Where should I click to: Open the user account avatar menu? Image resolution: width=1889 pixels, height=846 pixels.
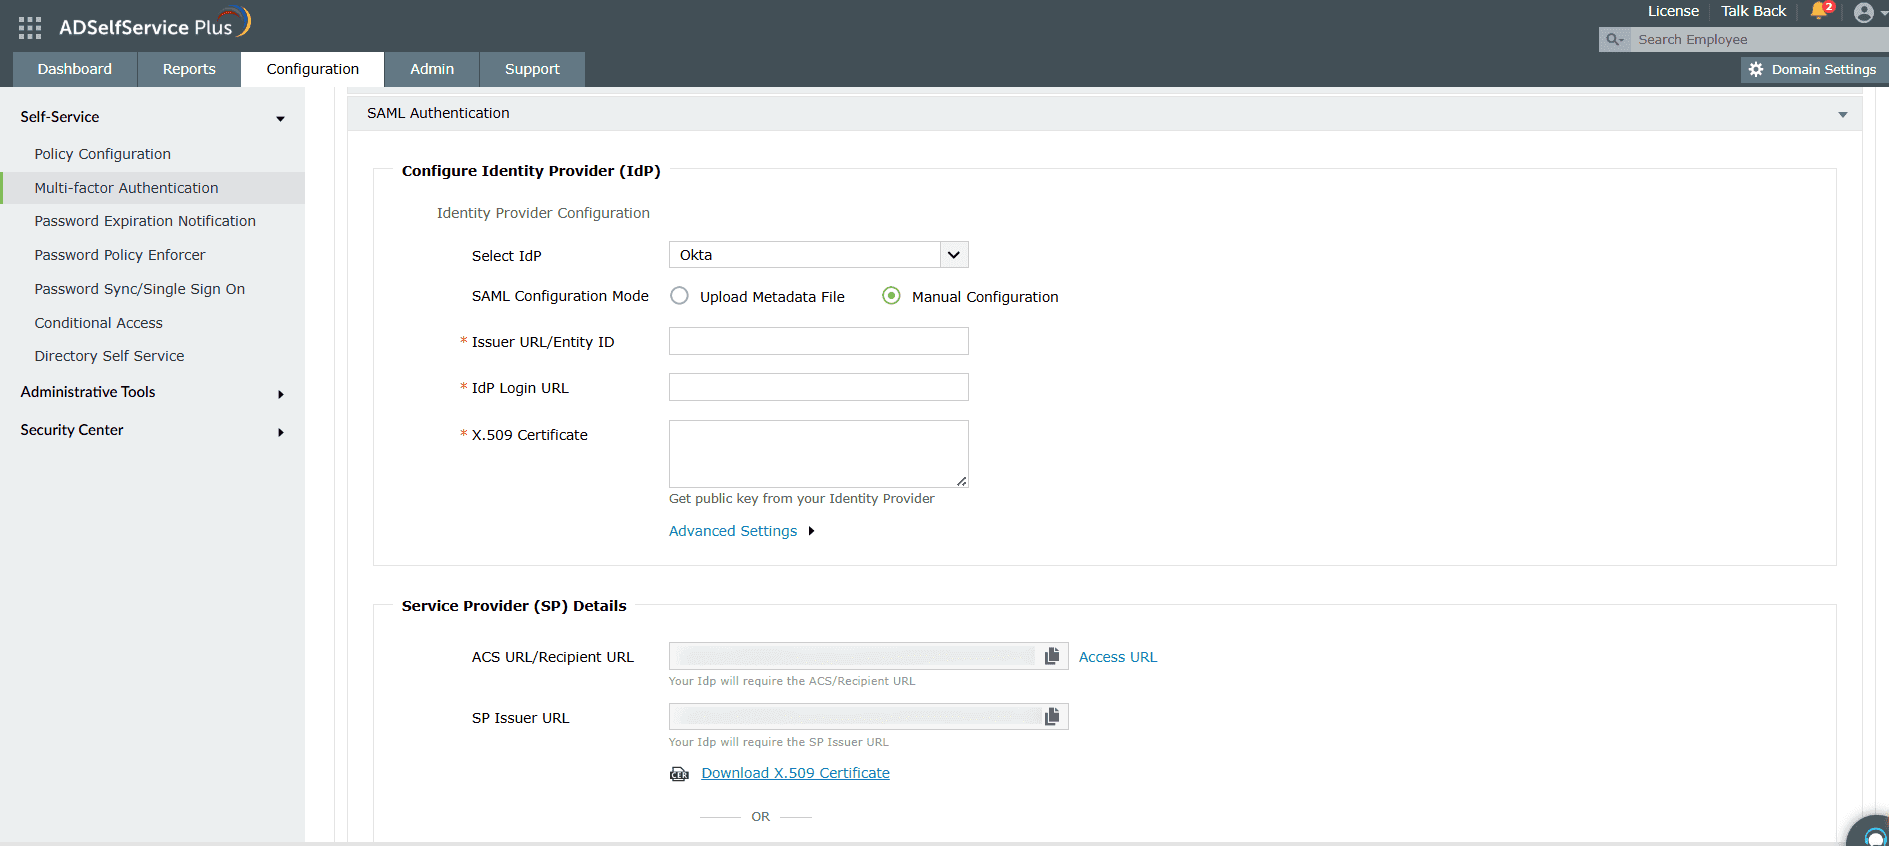1864,12
